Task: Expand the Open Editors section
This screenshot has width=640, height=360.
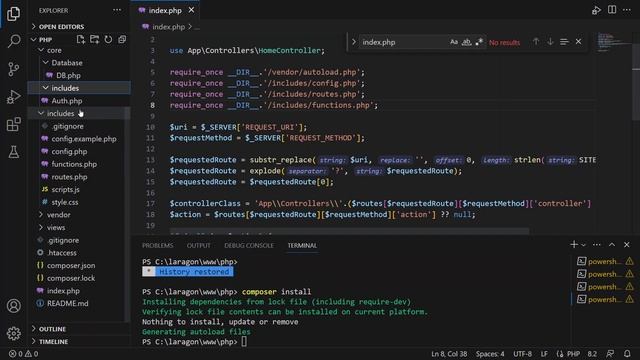Action: click(61, 27)
